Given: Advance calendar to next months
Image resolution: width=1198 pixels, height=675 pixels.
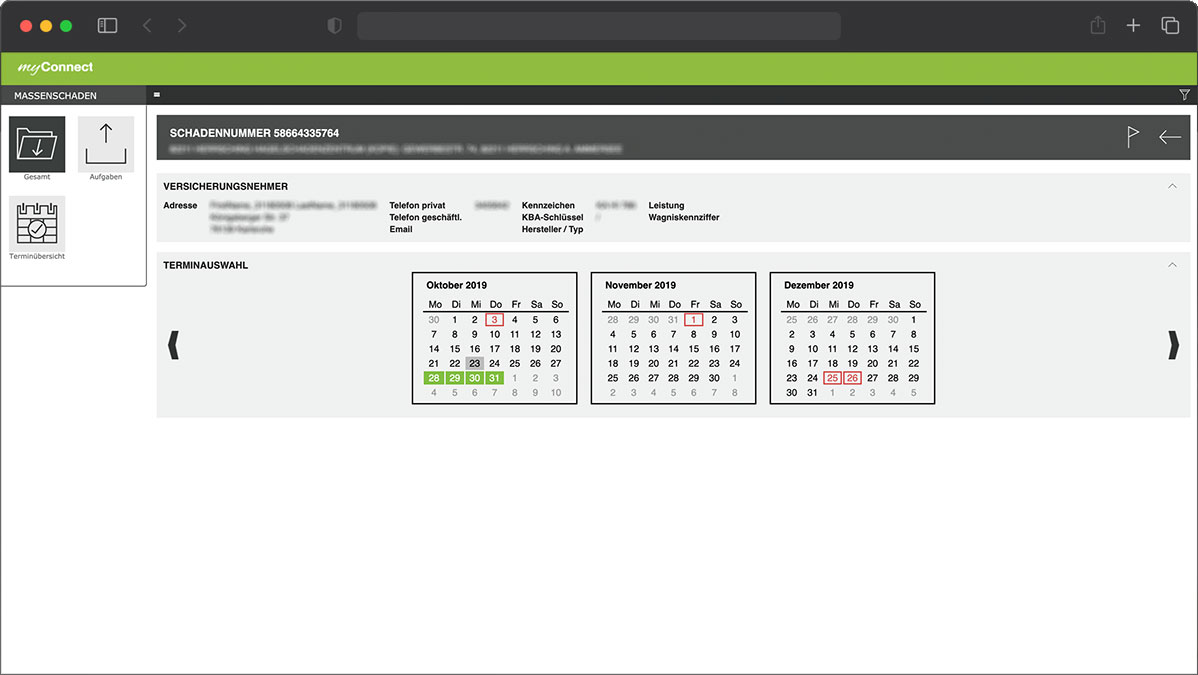Looking at the screenshot, I should (1173, 345).
